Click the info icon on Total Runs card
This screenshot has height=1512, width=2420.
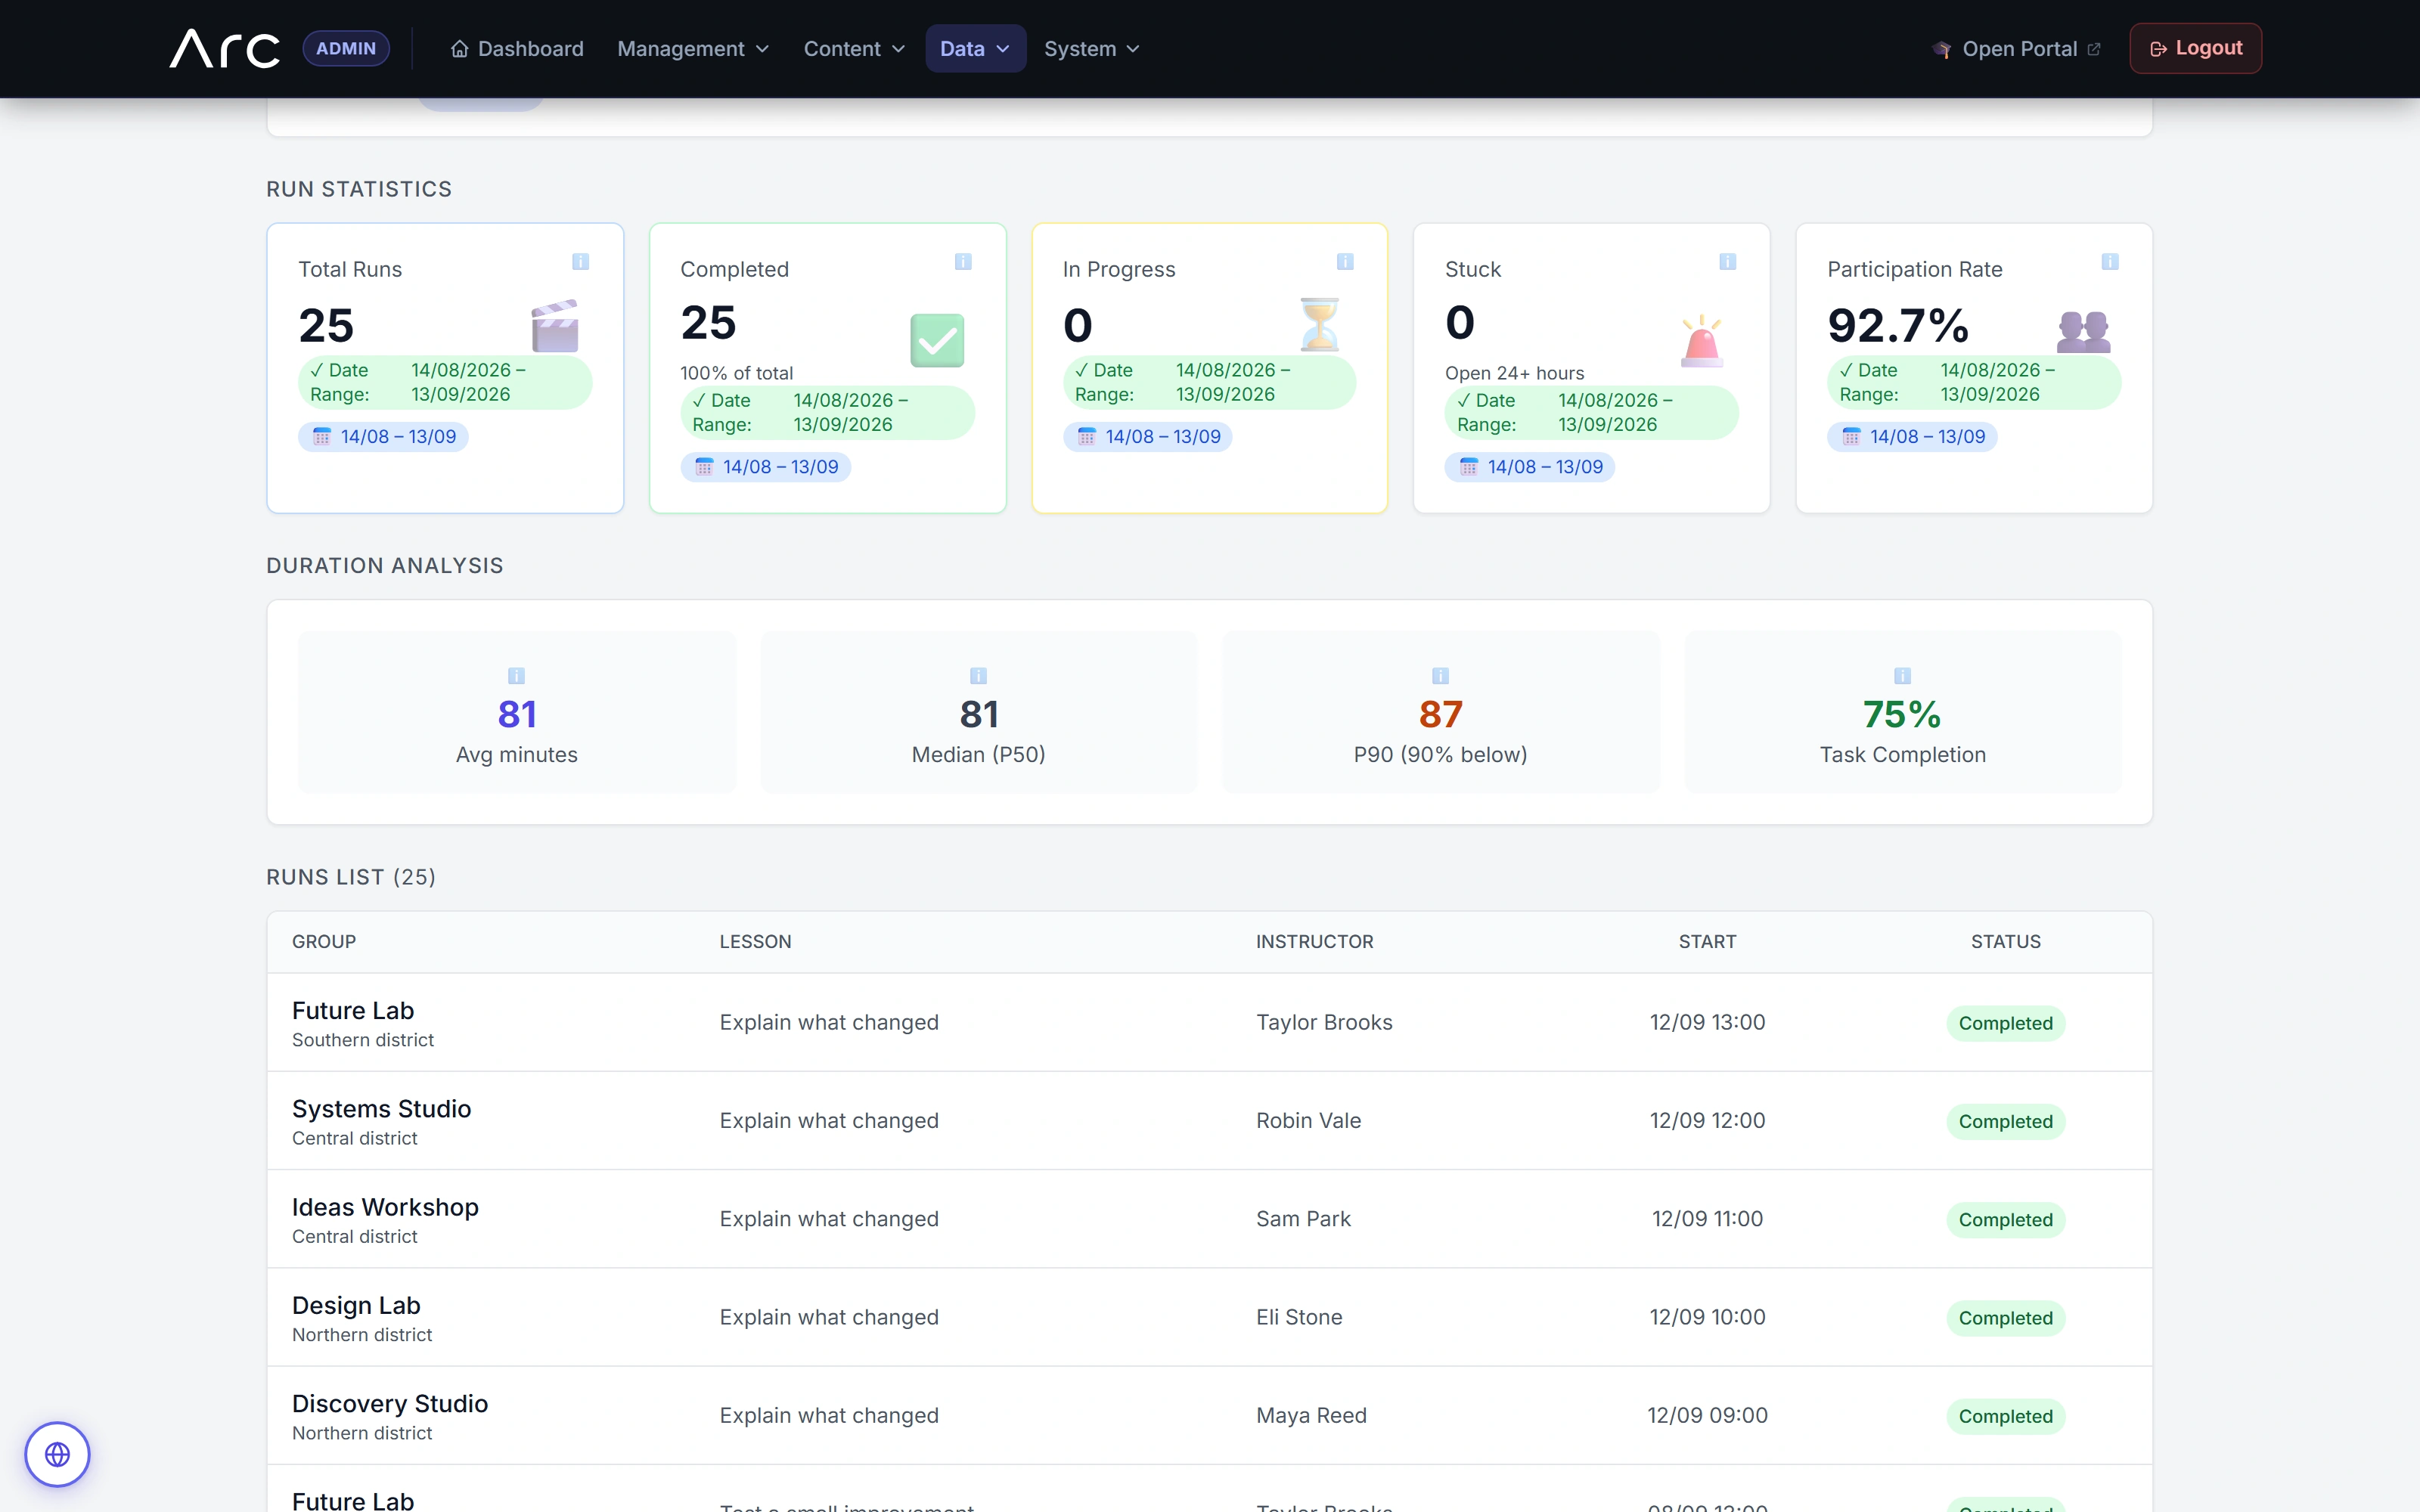580,262
